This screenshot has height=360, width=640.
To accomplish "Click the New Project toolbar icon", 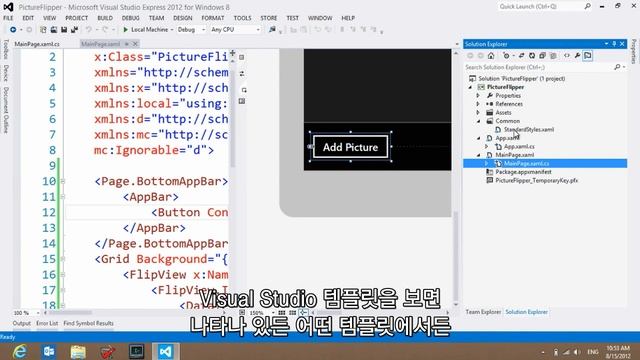I will pos(43,30).
